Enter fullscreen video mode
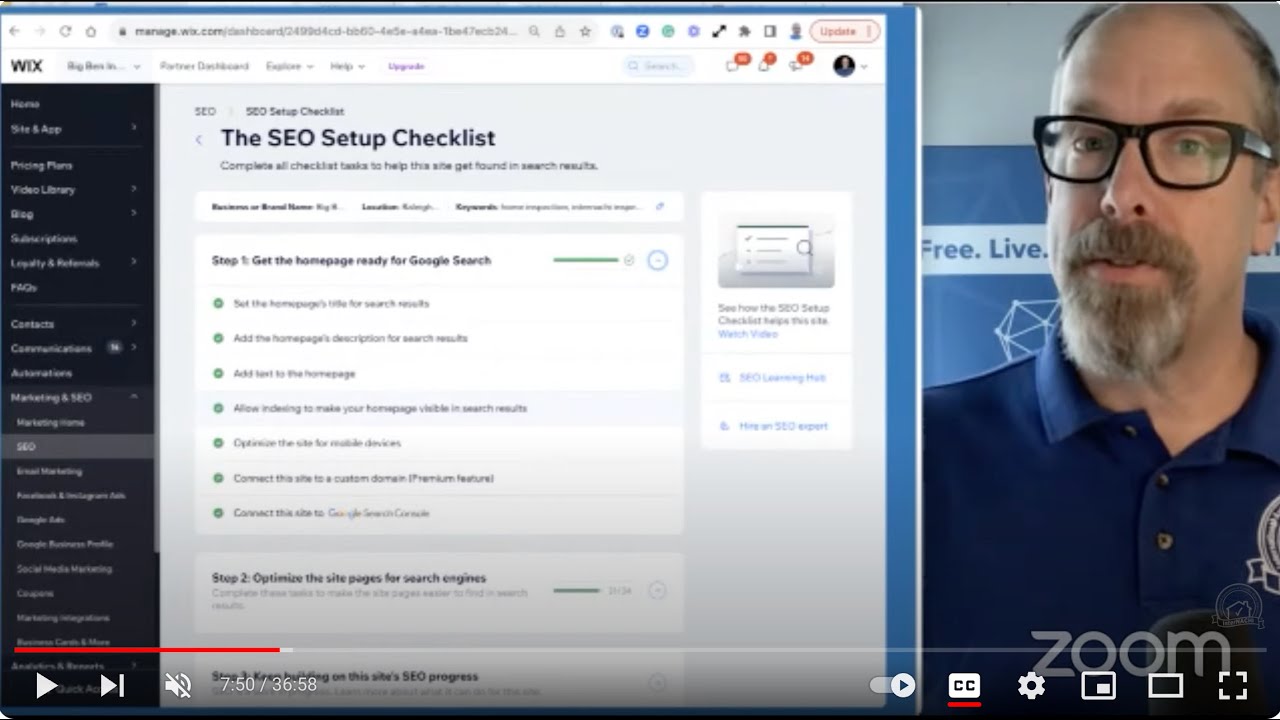Screen dimensions: 1280x720 click(1232, 685)
